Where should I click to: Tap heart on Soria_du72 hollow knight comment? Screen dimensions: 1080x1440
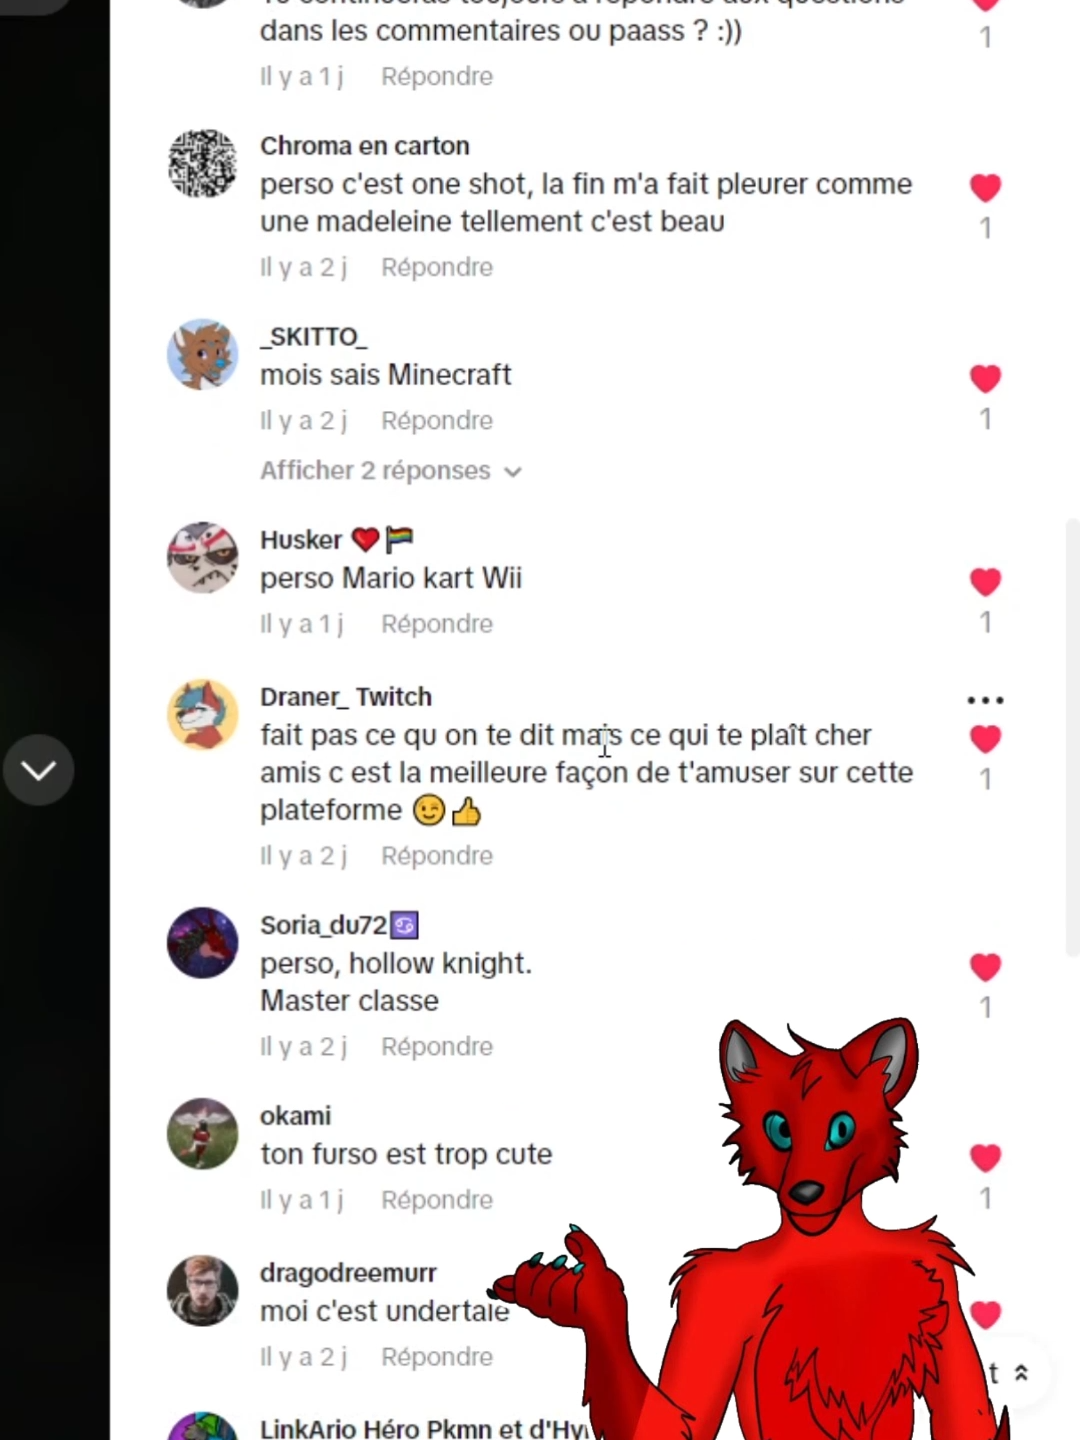pos(985,967)
